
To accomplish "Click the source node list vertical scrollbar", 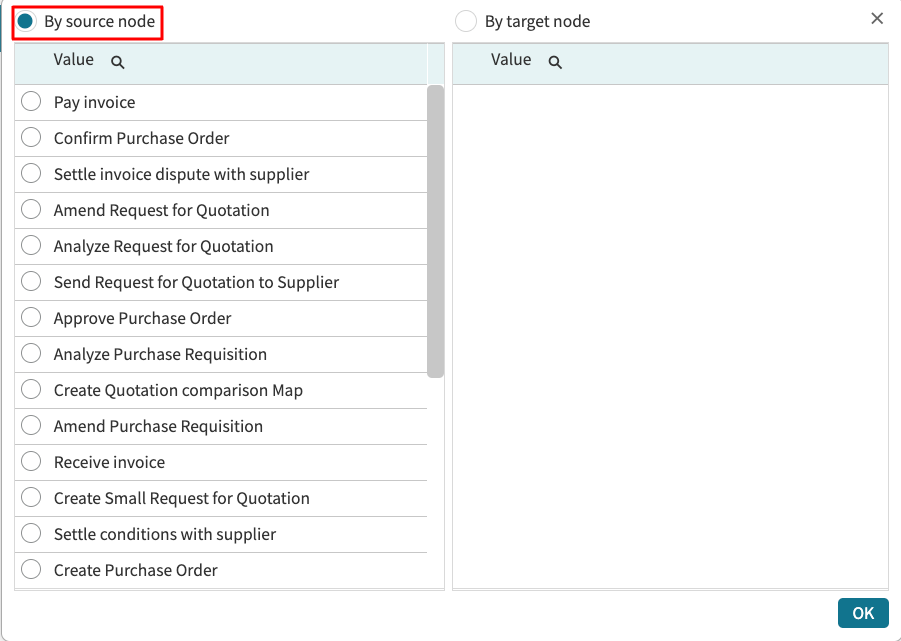I will pyautogui.click(x=435, y=231).
